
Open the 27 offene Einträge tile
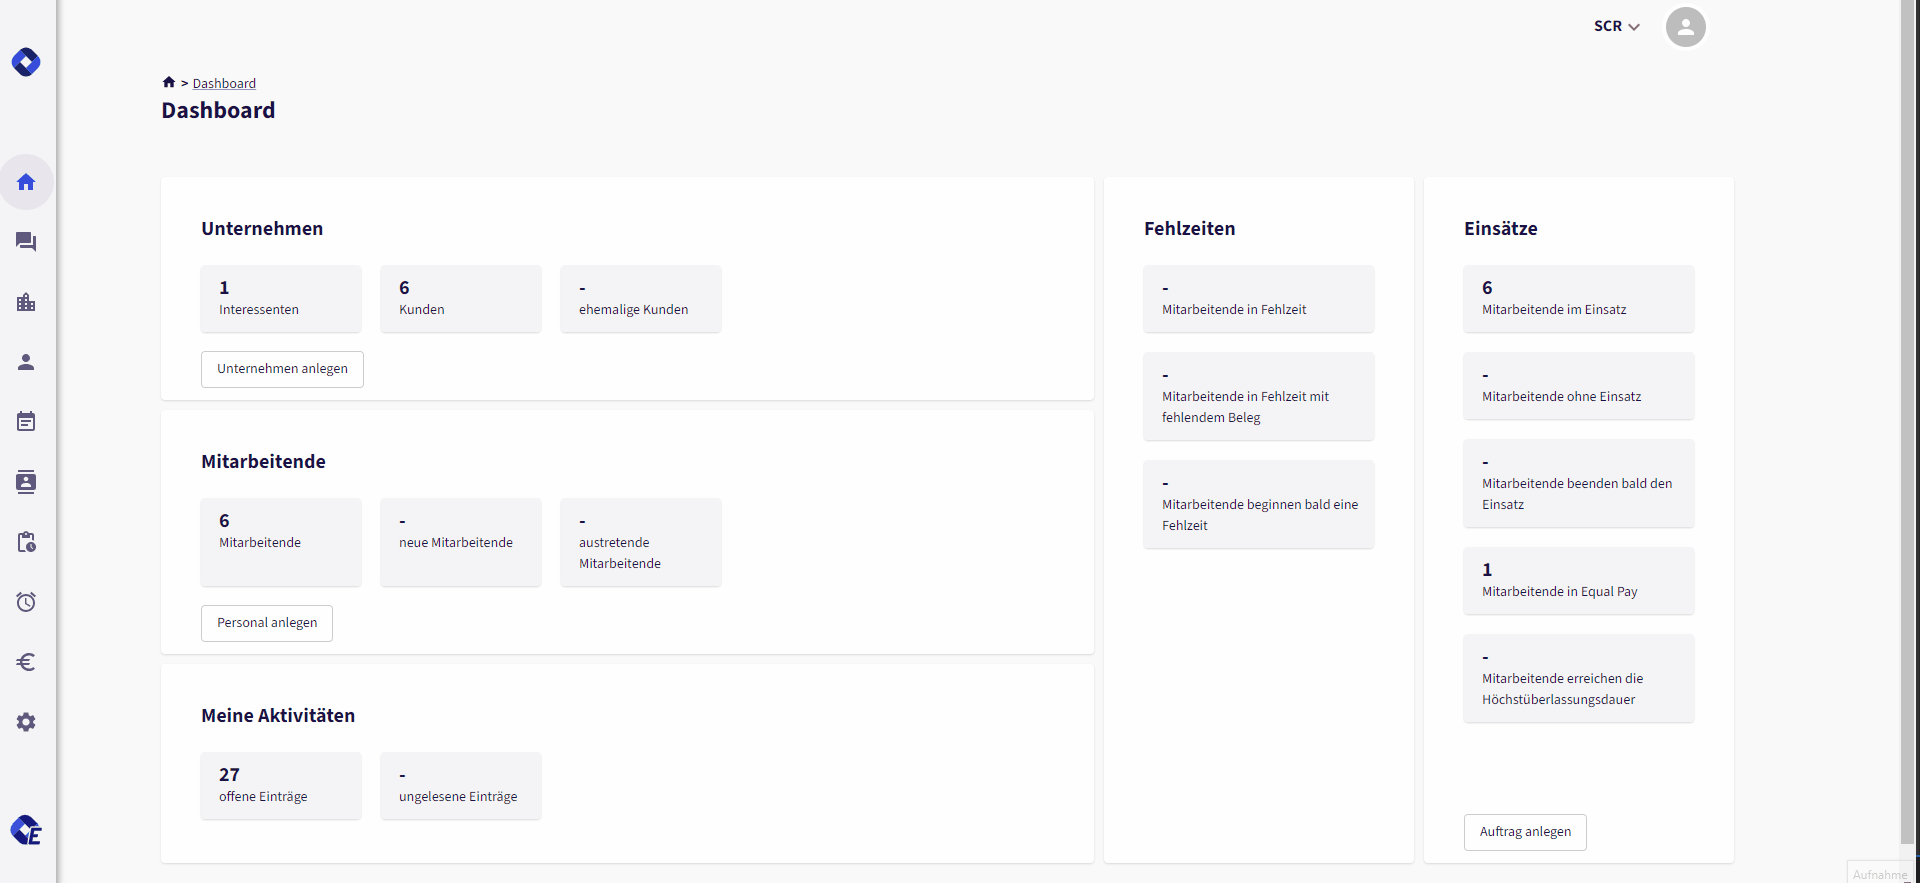coord(281,785)
